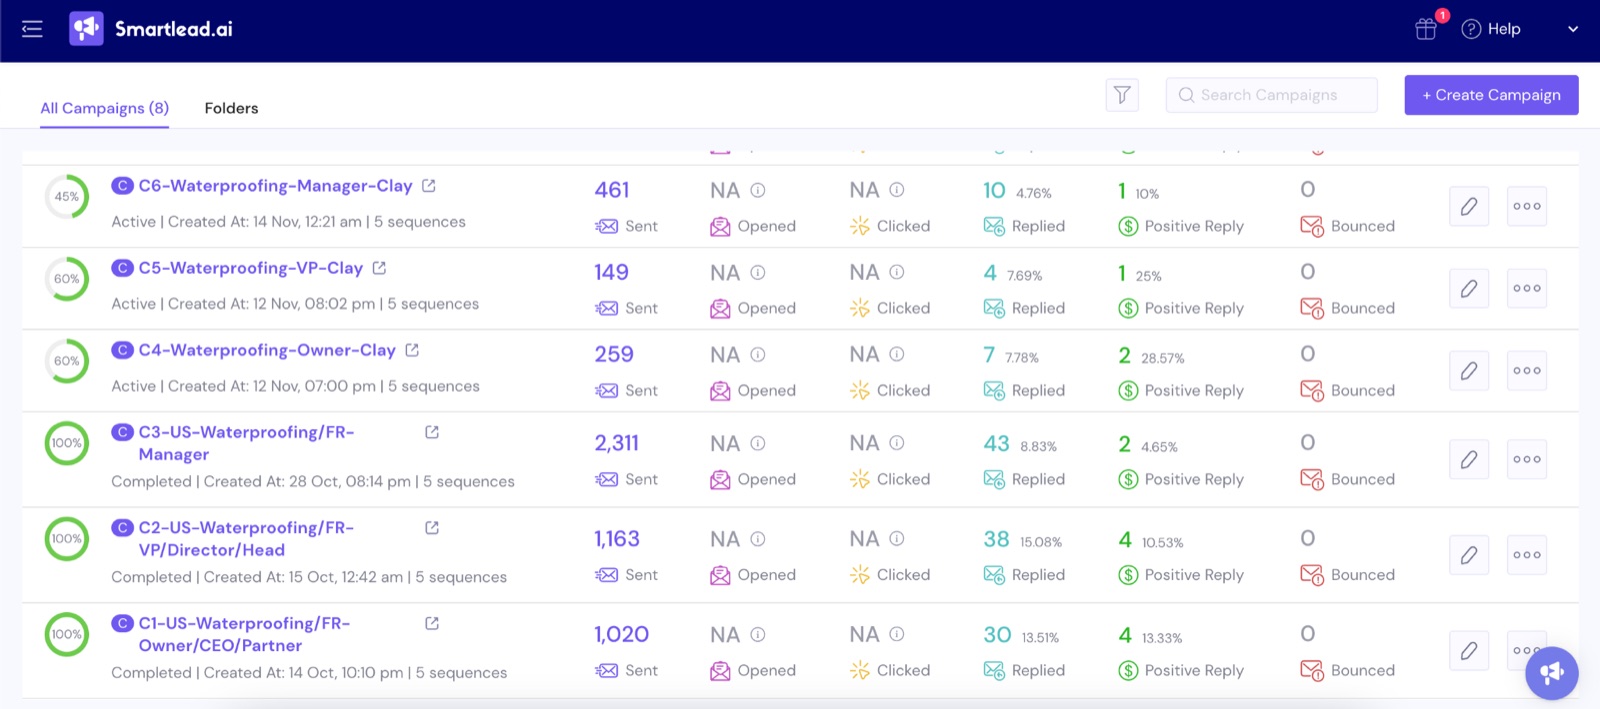Show info on C5 Opened NA
This screenshot has height=709, width=1600.
(x=758, y=272)
